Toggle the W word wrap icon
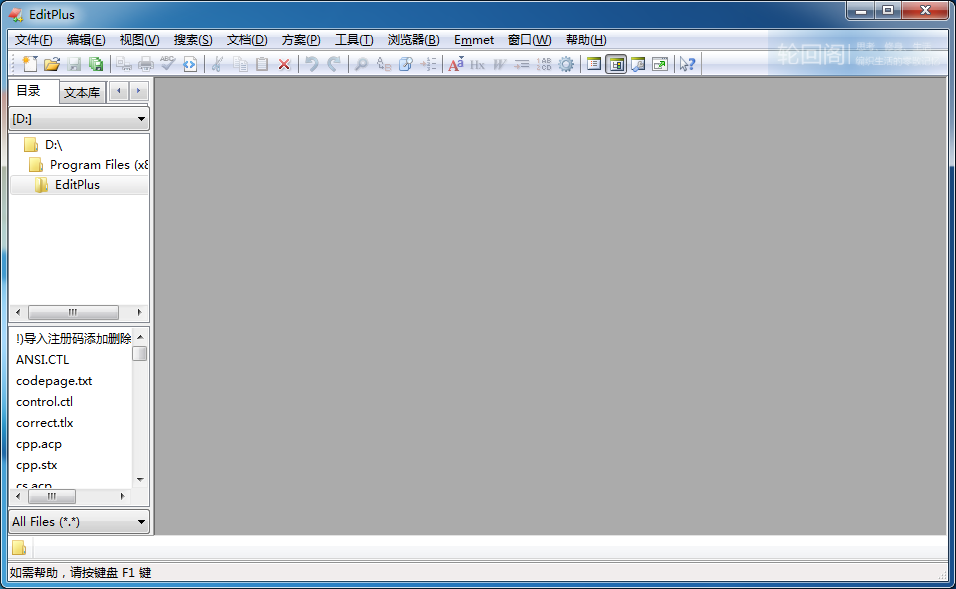Viewport: 956px width, 589px height. [x=499, y=64]
